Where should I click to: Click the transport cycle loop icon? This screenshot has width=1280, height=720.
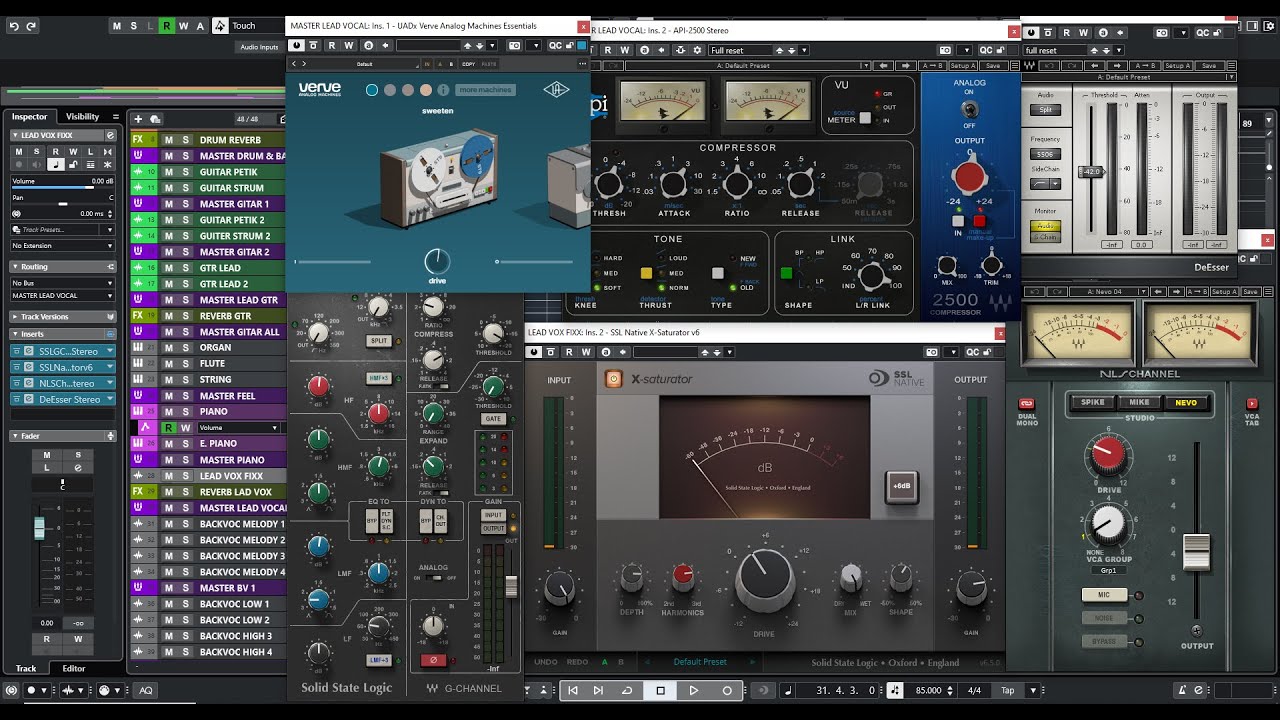627,690
